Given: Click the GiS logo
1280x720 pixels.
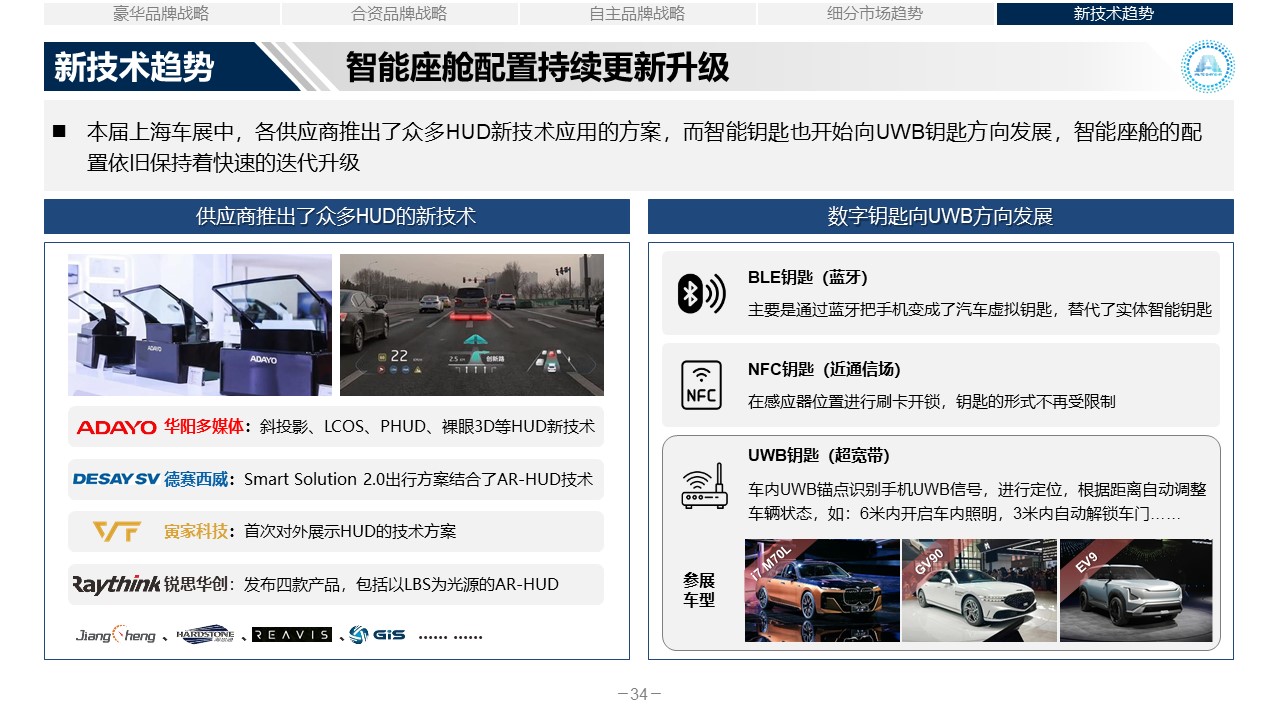Looking at the screenshot, I should [377, 635].
